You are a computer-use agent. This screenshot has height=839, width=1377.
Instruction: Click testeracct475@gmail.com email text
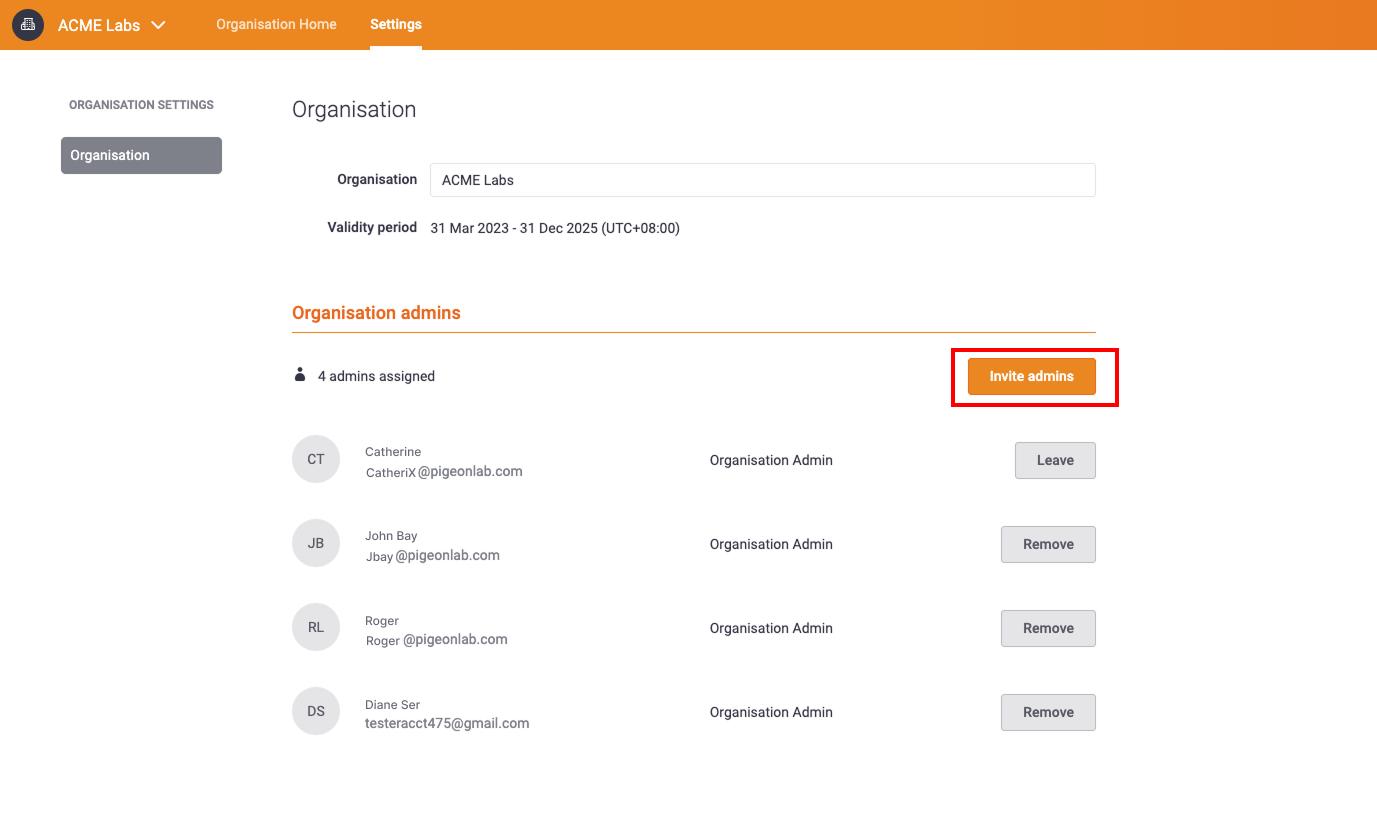[x=447, y=723]
